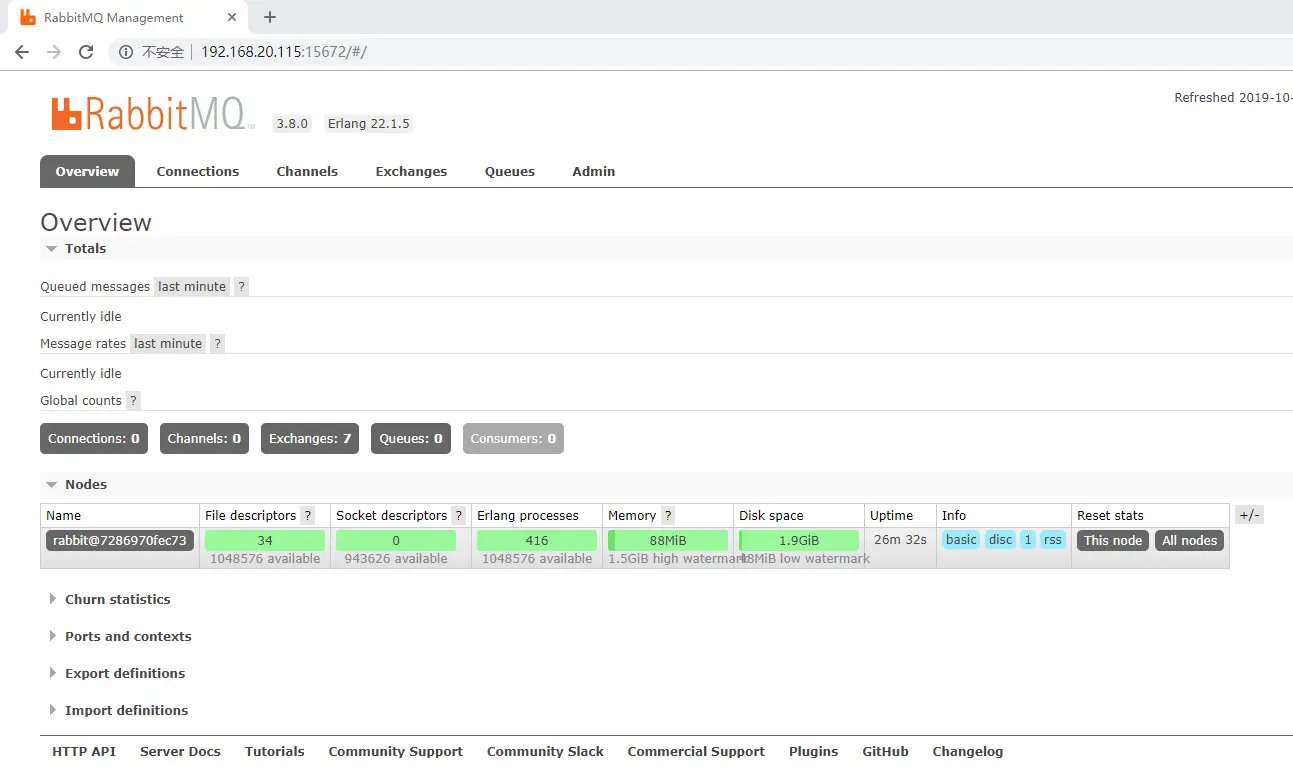Screen dimensions: 1293x775
Task: Click the Channels: 0 count button
Action: click(204, 439)
